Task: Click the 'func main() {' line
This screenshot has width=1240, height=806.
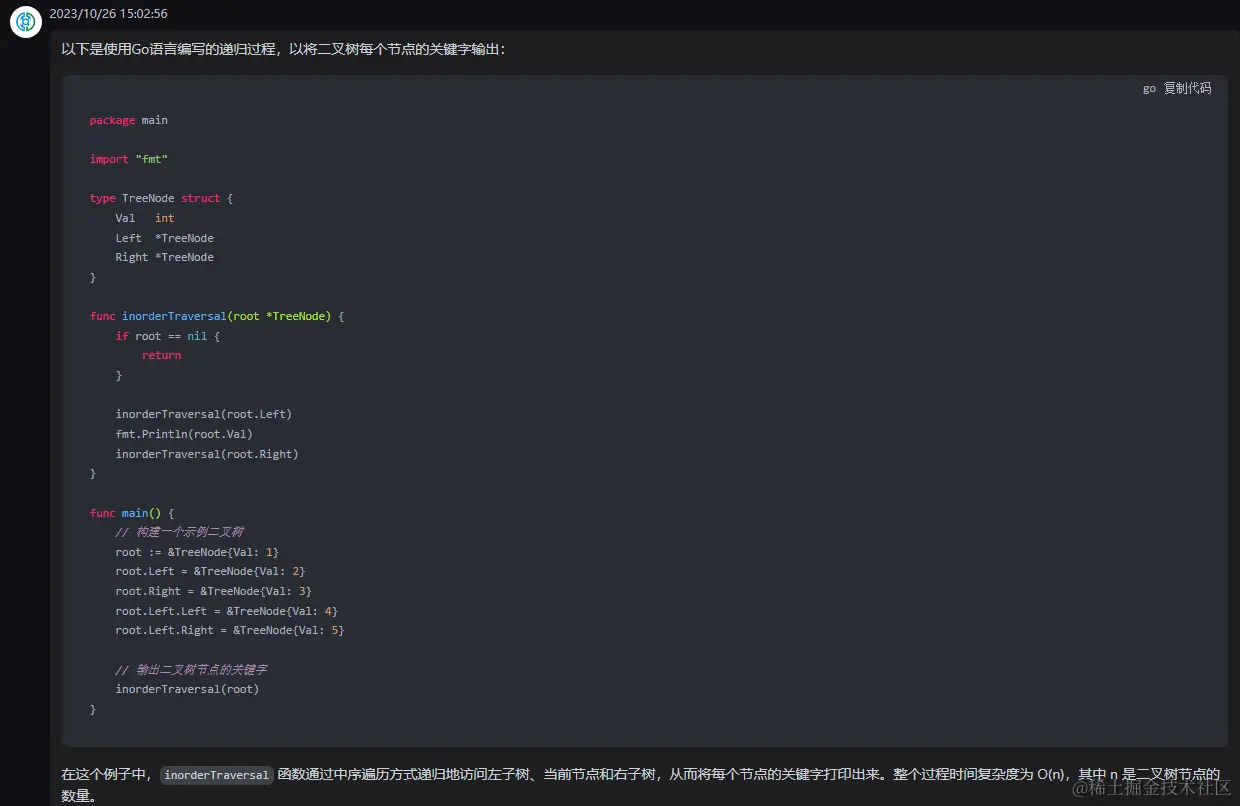Action: click(x=132, y=513)
